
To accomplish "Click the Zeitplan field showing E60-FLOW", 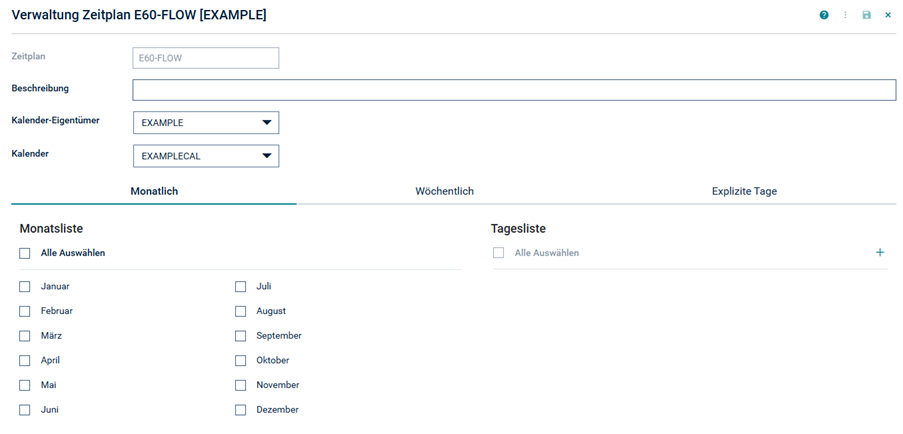I will 206,58.
